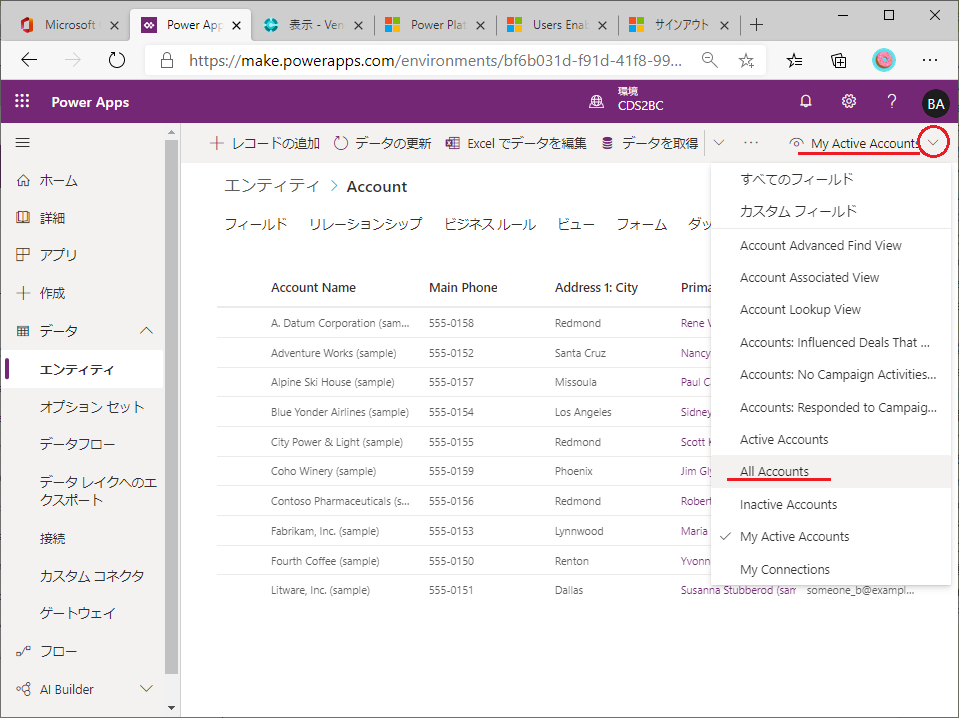Select すべてのフィールド in the view menu
959x718 pixels.
point(831,179)
